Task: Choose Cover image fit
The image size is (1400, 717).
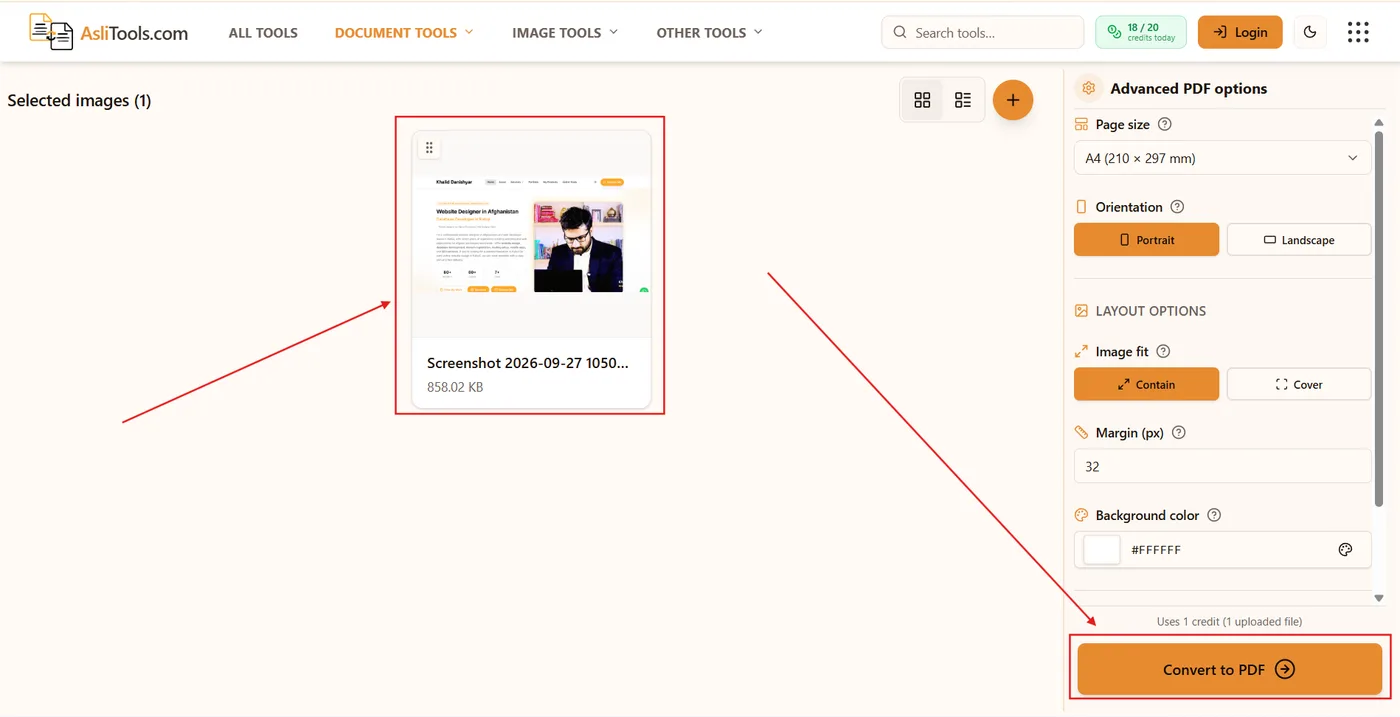Action: [1299, 384]
